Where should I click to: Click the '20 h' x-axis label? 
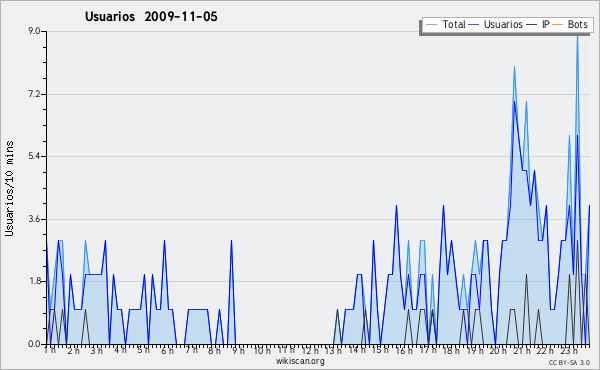pyautogui.click(x=498, y=350)
